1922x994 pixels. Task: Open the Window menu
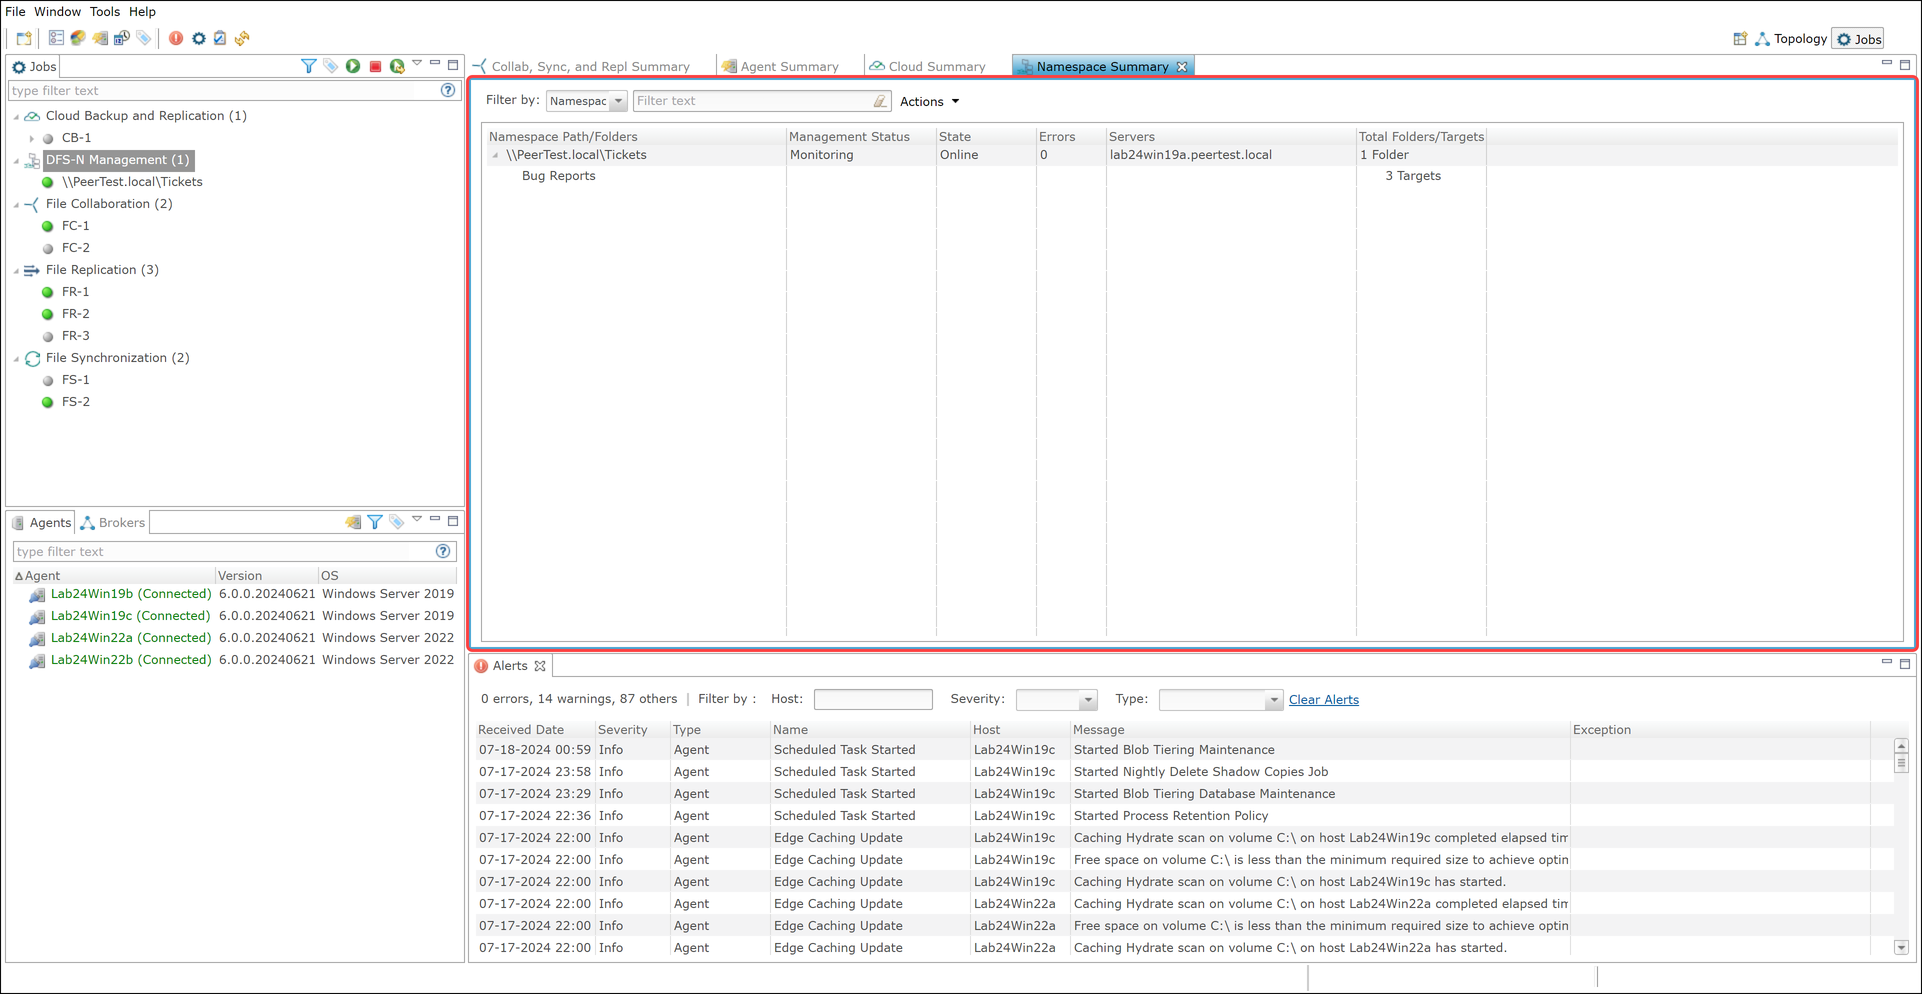tap(57, 12)
